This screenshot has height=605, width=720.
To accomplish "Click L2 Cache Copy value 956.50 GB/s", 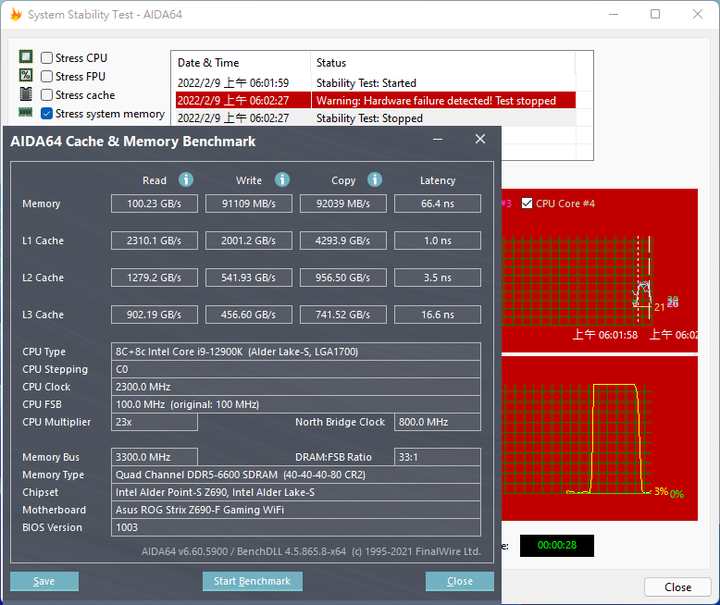I will tap(343, 278).
